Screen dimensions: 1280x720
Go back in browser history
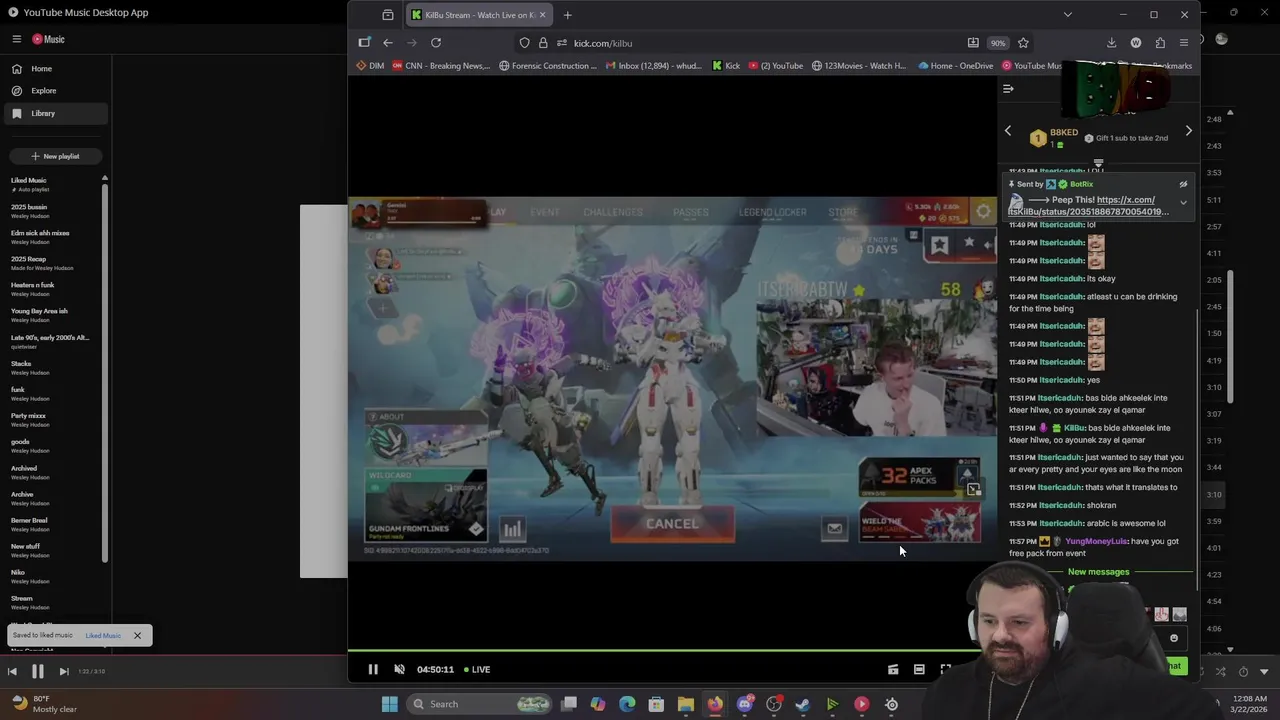388,43
